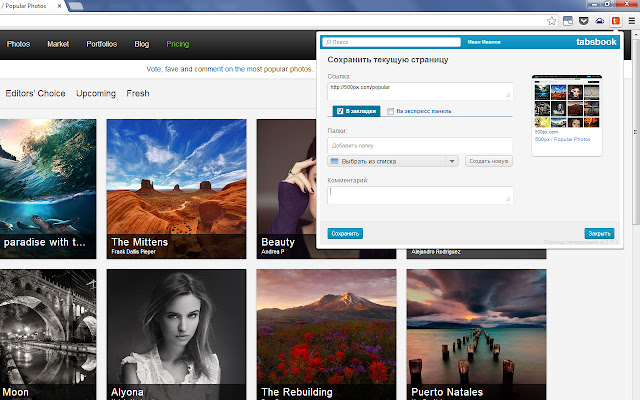Open the 'Moon' bridge night photo
Screen dimensions: 640x400
click(48, 334)
